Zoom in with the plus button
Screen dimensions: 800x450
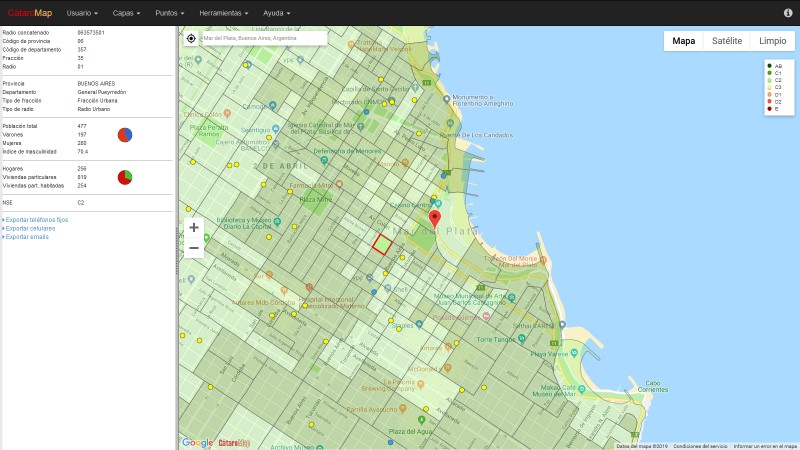click(x=194, y=228)
